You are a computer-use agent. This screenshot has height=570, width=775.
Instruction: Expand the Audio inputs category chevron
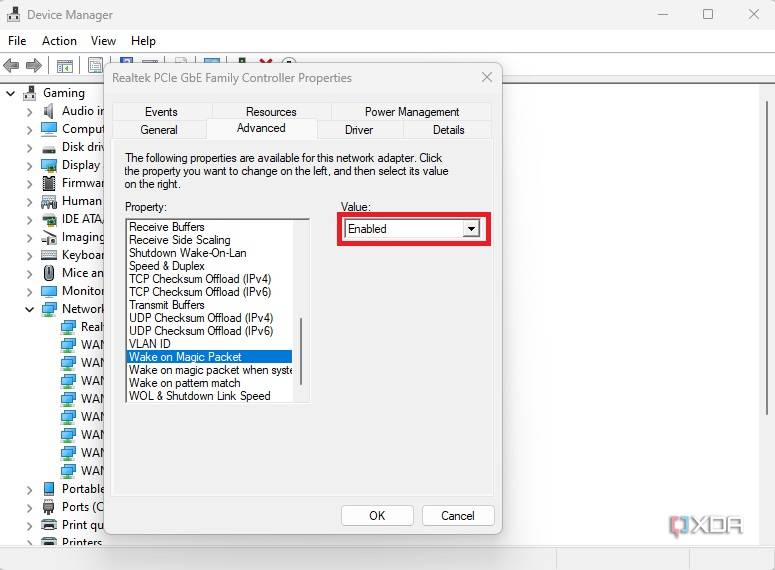click(30, 112)
